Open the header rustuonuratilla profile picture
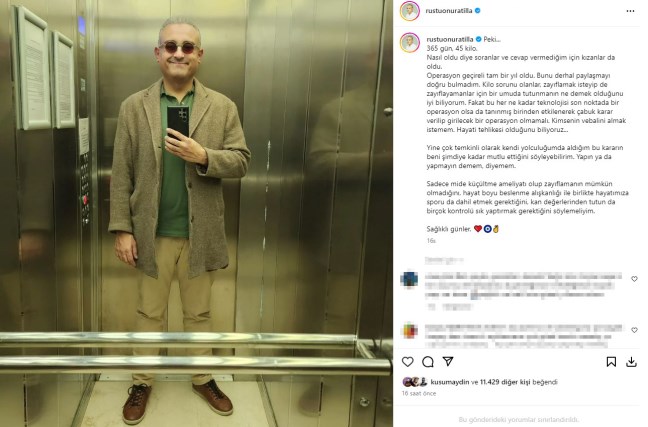The height and width of the screenshot is (427, 648). [410, 11]
